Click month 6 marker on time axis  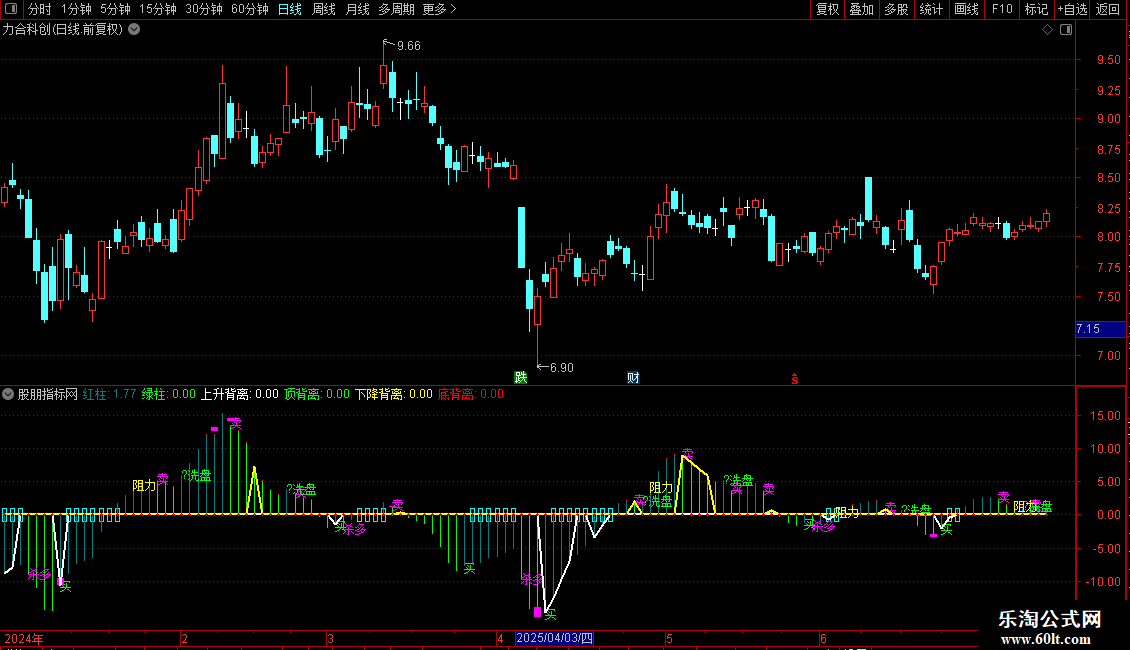tap(823, 638)
